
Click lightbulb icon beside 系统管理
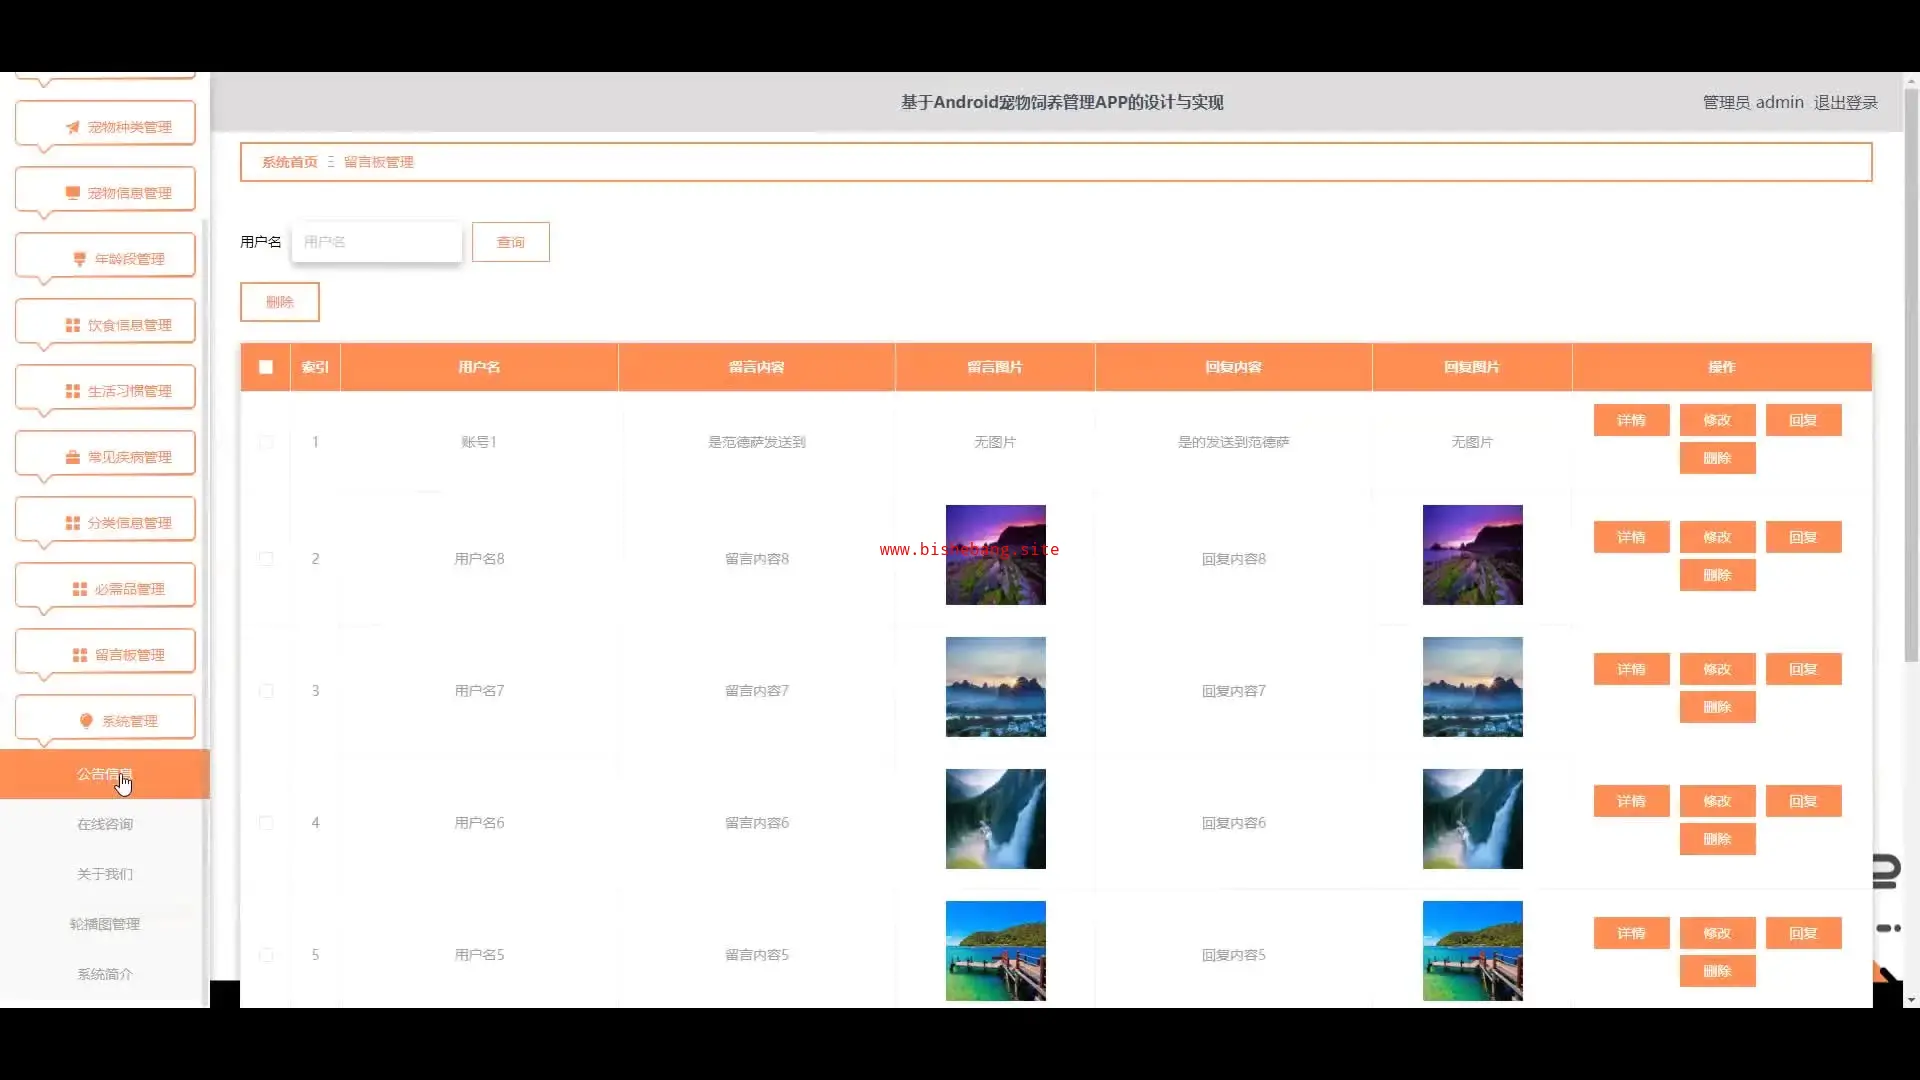[x=86, y=721]
